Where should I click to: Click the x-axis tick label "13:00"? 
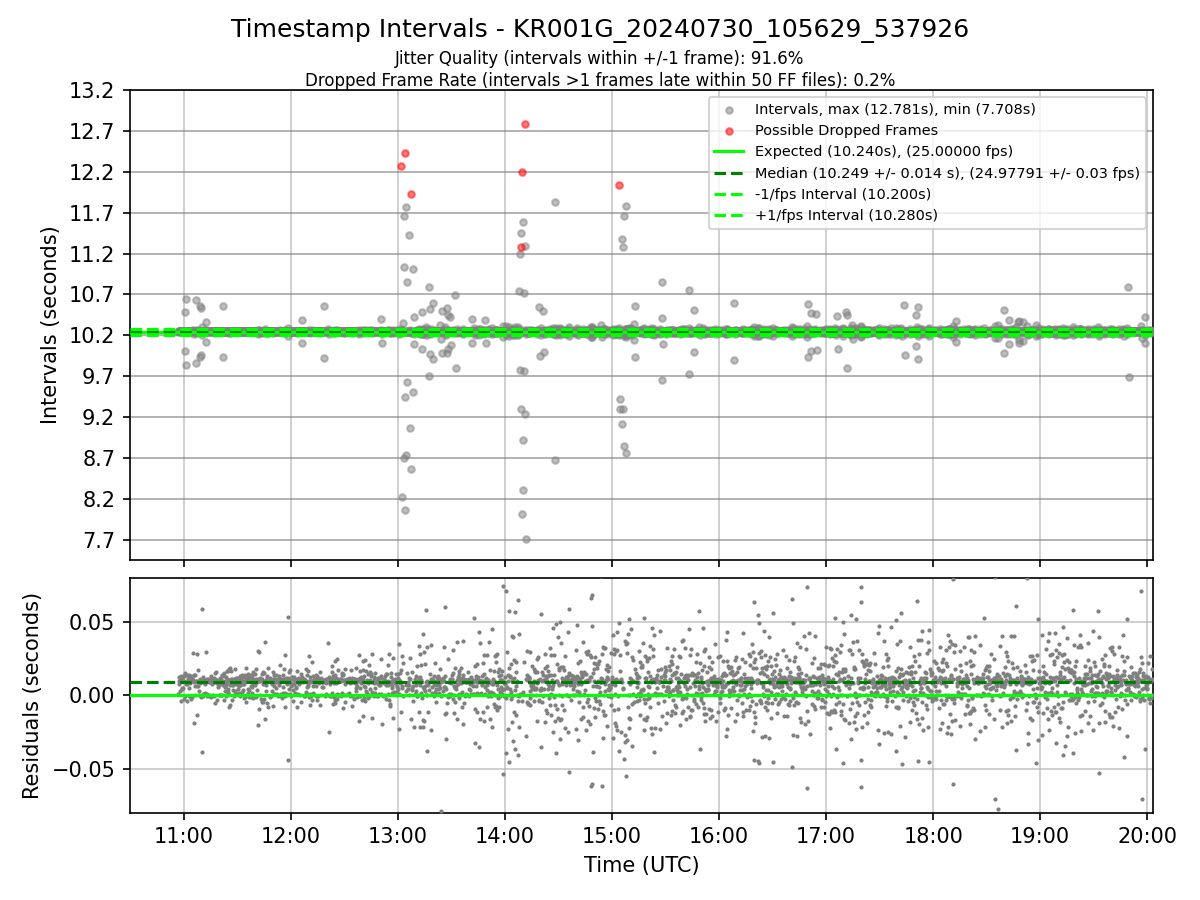(398, 836)
